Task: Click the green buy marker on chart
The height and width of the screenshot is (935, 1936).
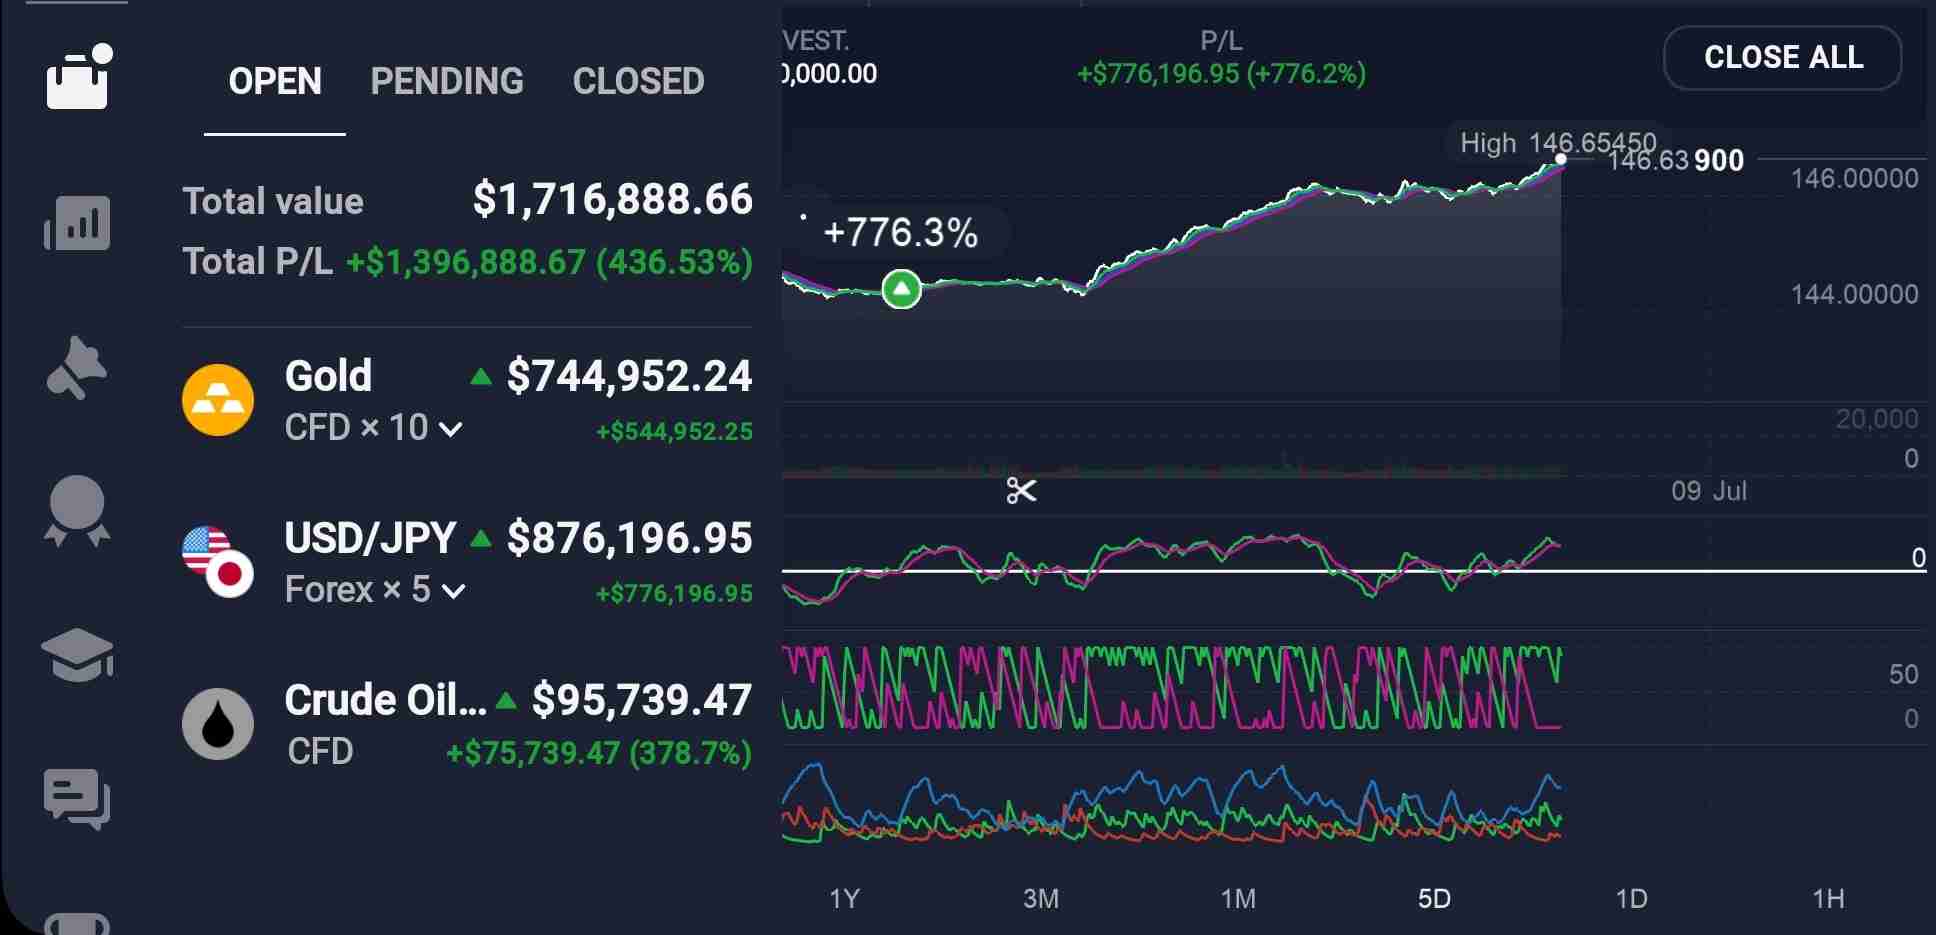Action: tap(901, 290)
